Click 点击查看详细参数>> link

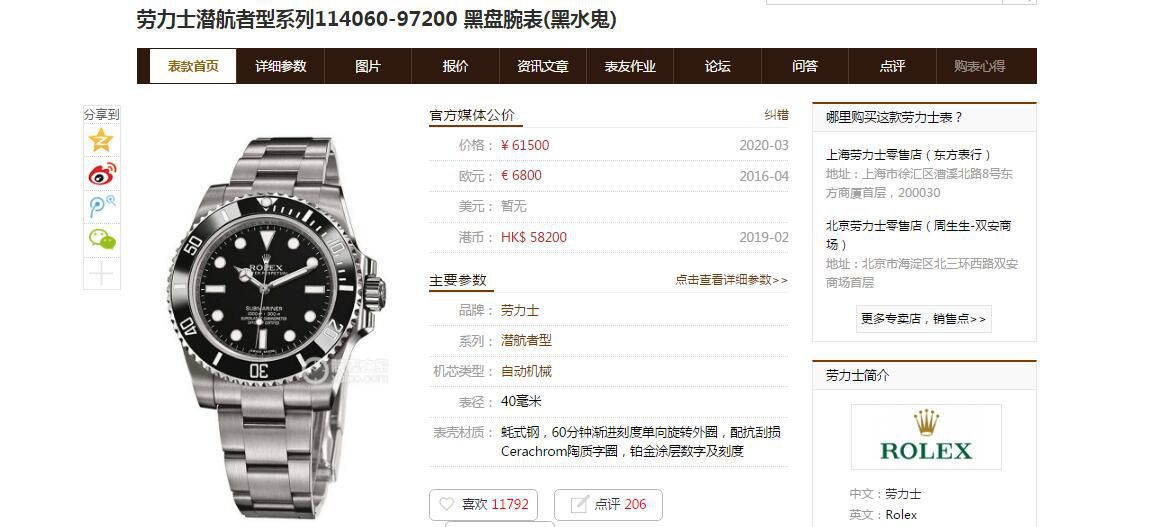pos(731,280)
